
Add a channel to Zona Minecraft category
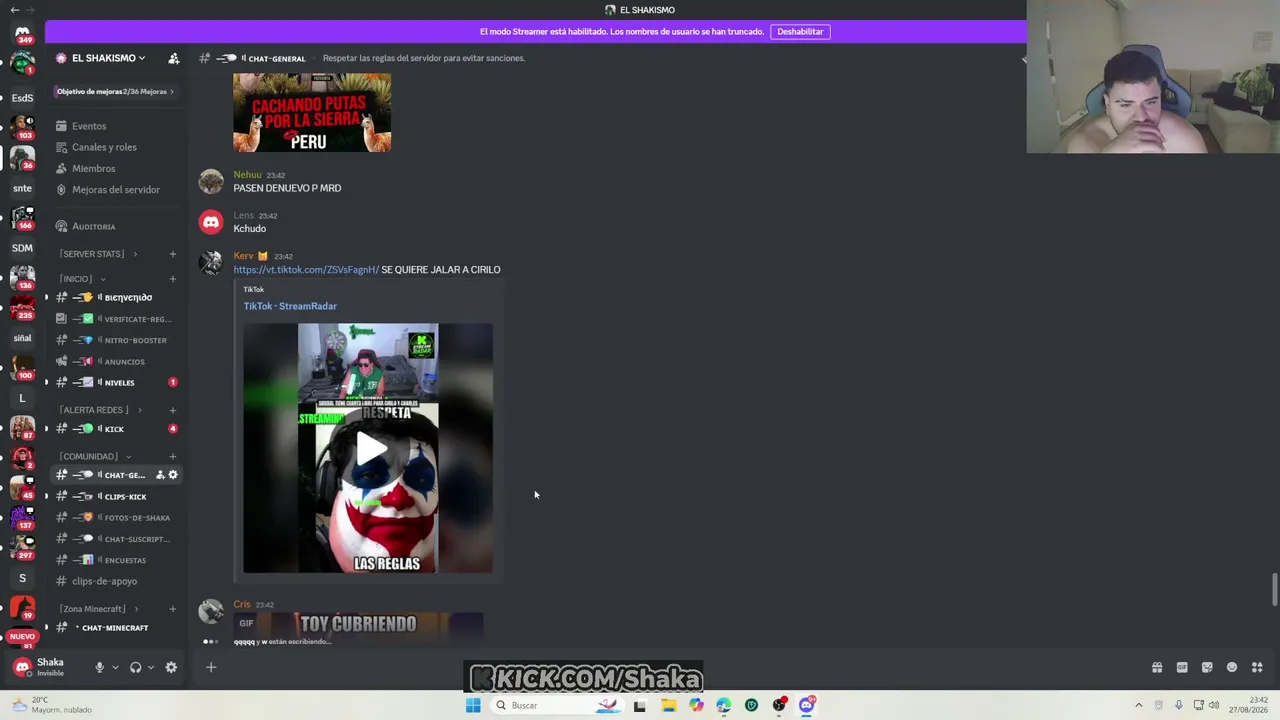click(173, 609)
